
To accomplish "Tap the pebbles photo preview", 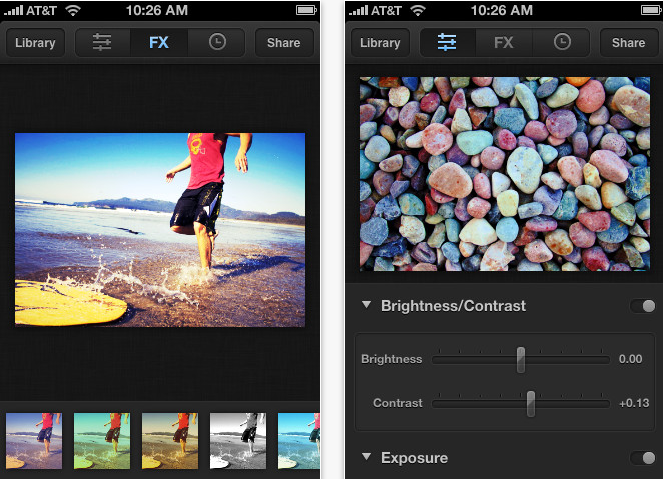I will pos(505,174).
